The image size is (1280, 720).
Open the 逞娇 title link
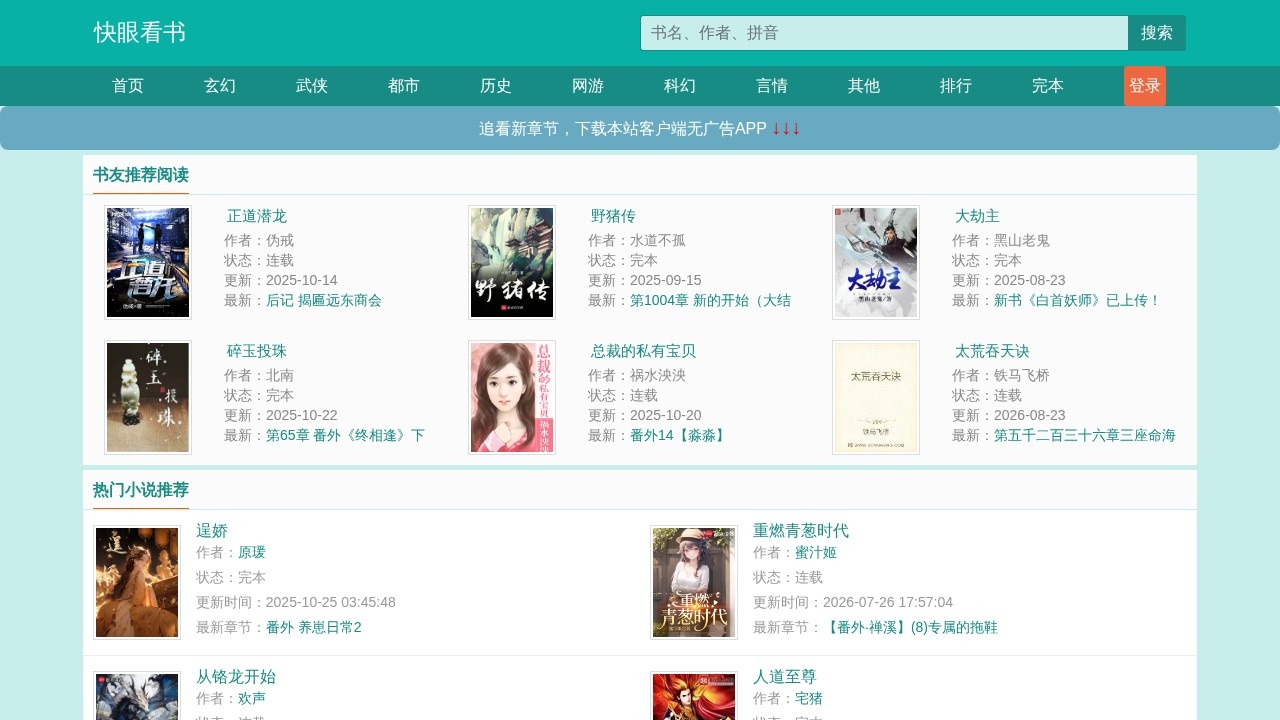point(212,531)
